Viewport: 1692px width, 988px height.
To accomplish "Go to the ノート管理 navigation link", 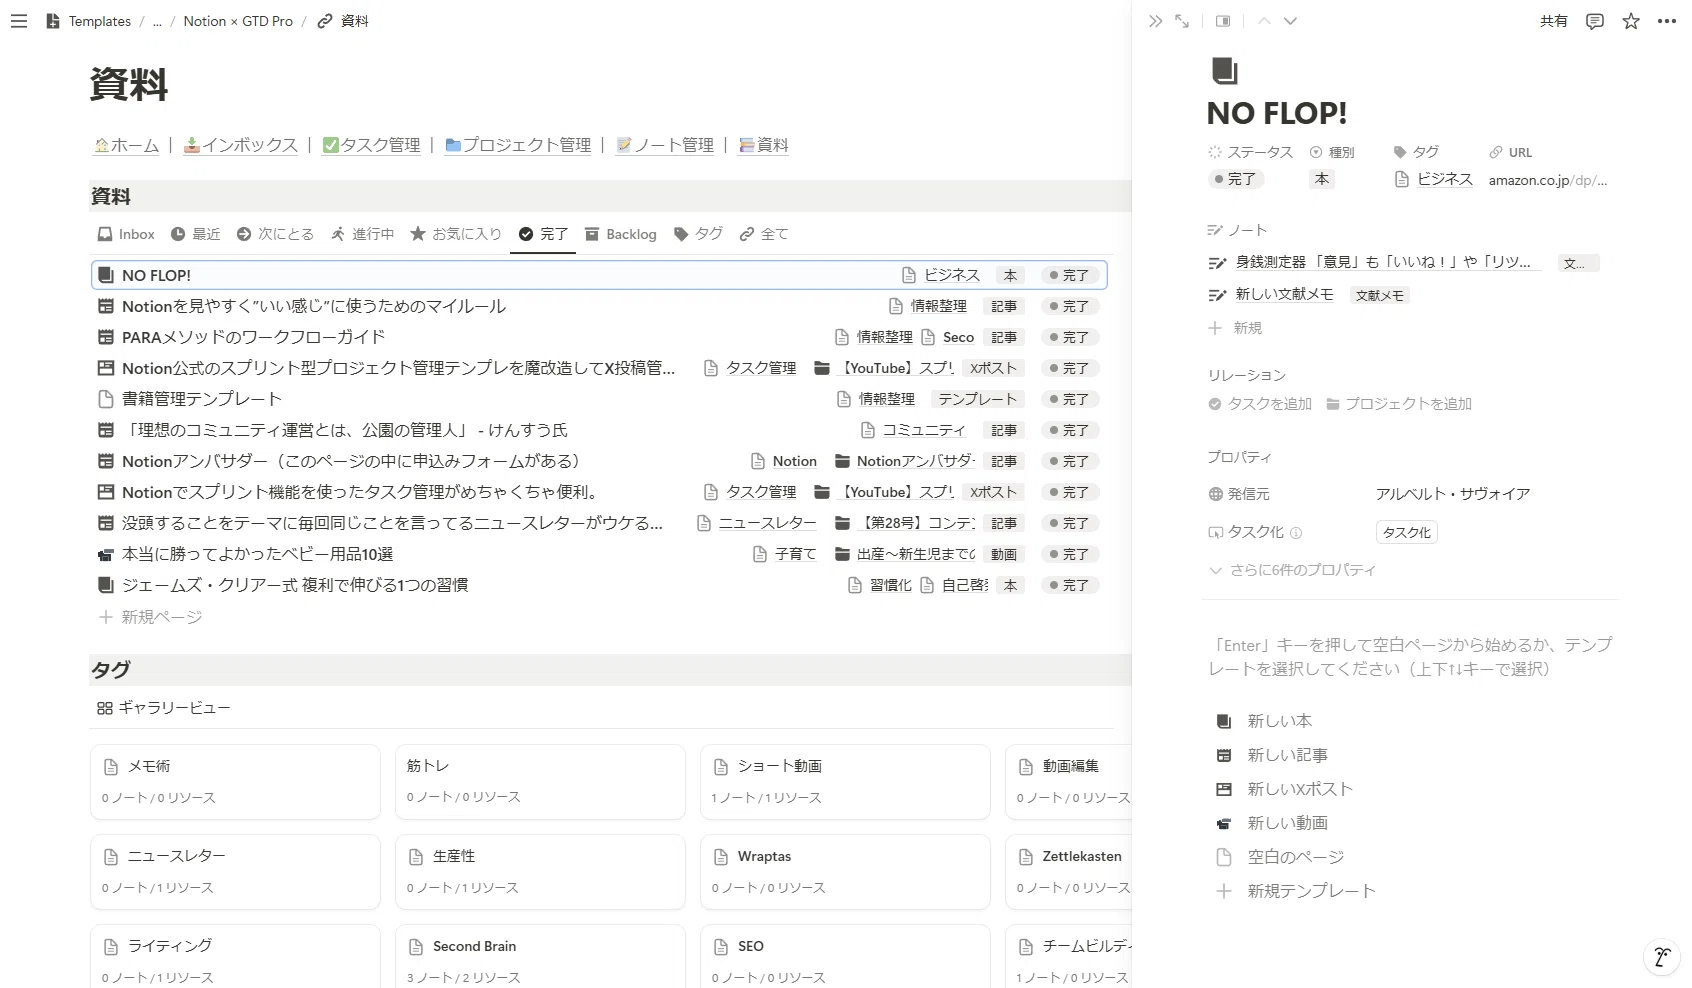I will point(665,145).
